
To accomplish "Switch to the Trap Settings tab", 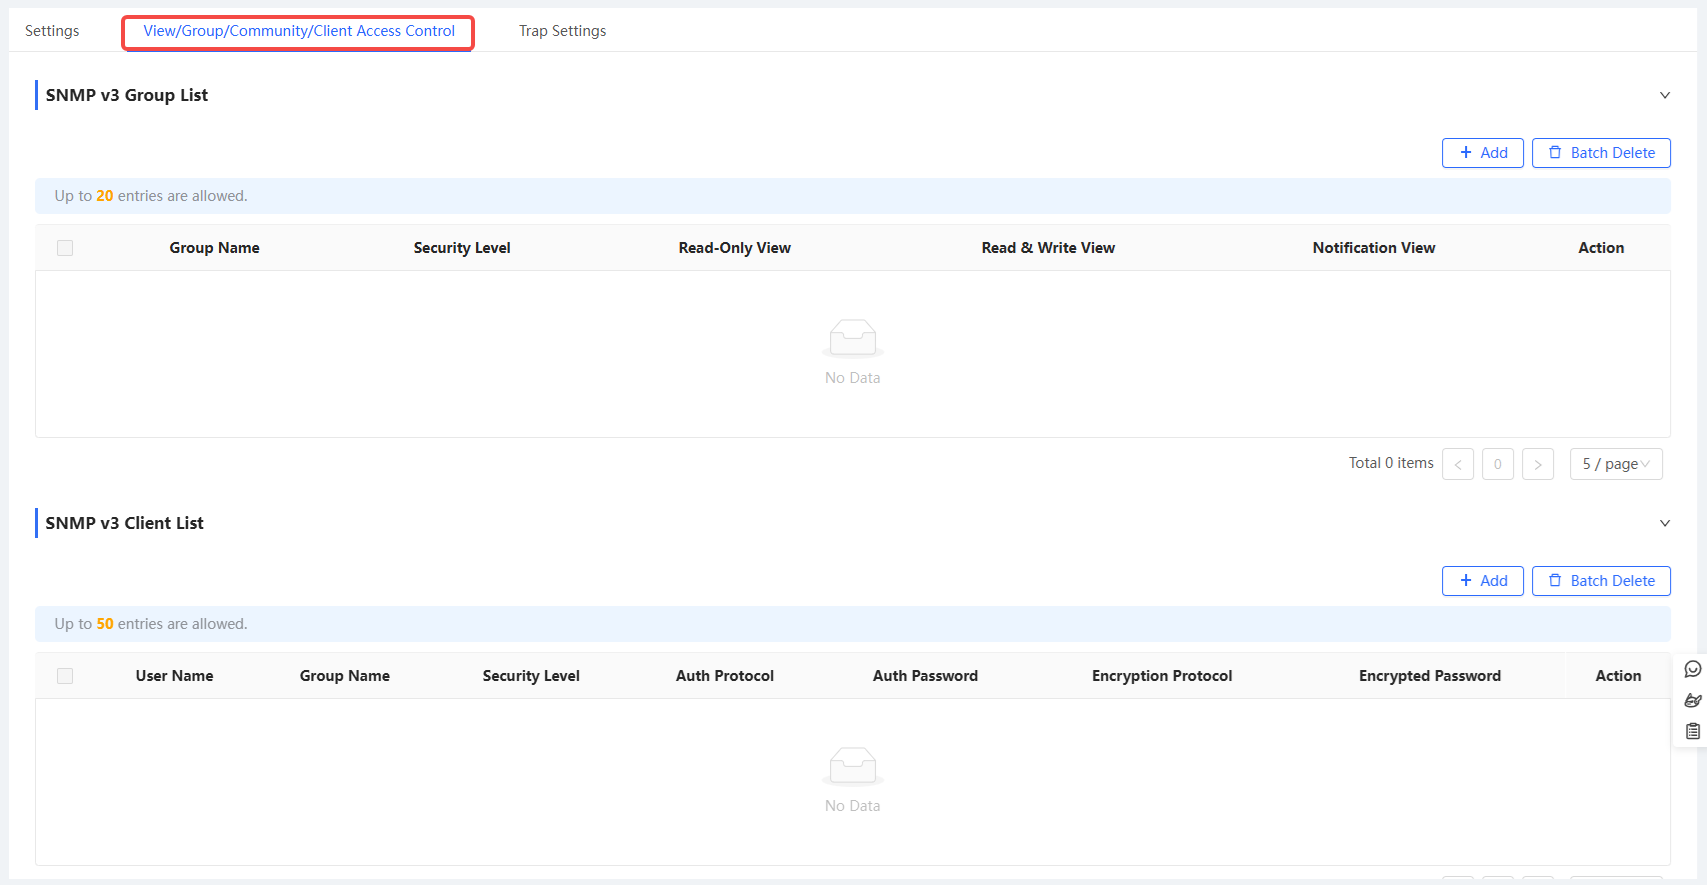I will 562,31.
